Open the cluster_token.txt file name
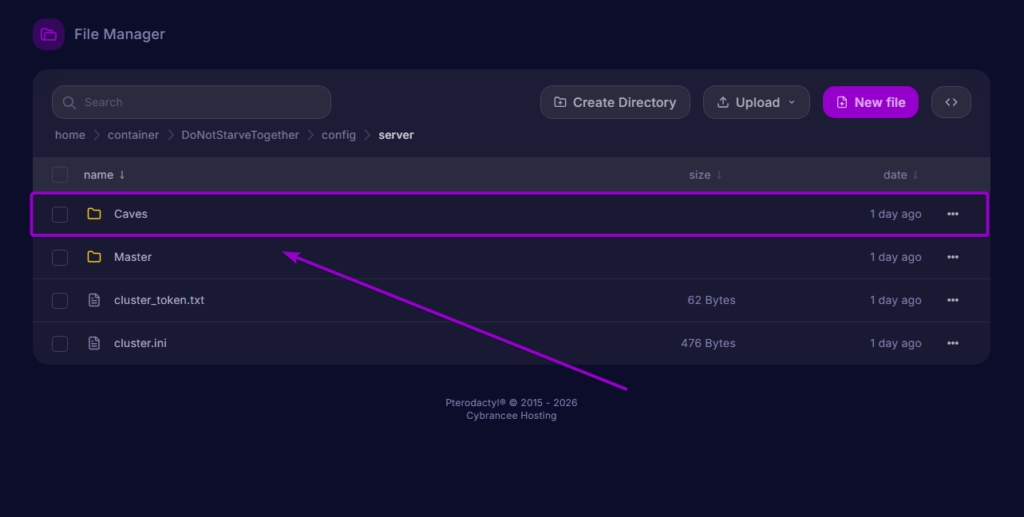 click(x=159, y=300)
